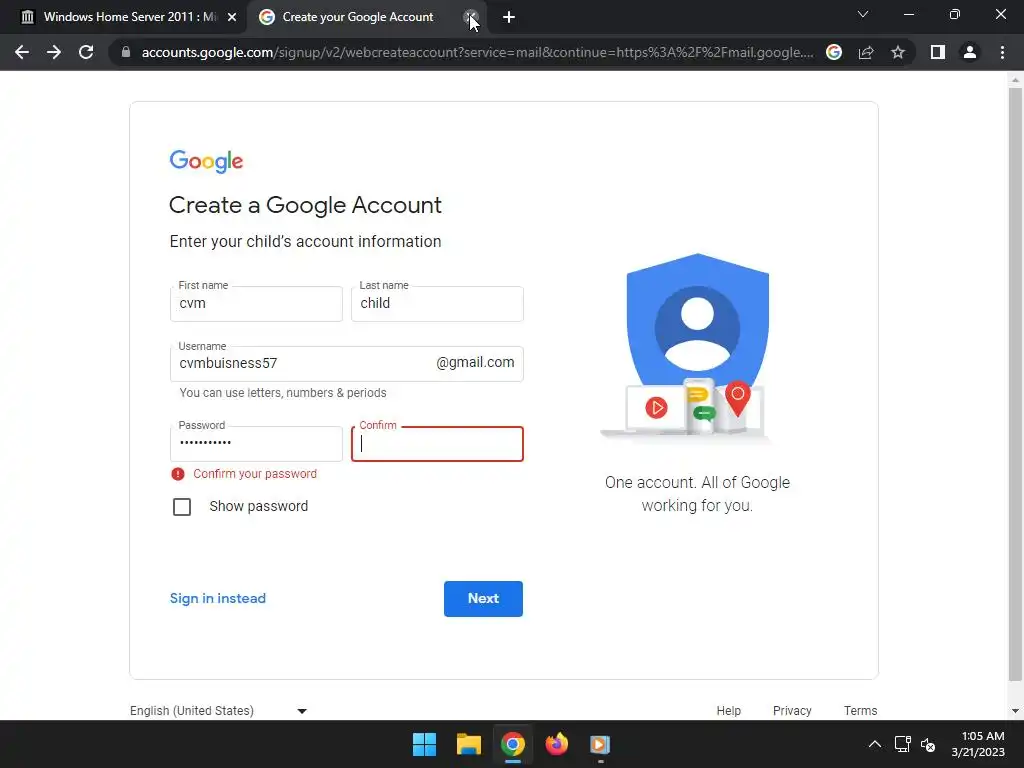Image resolution: width=1024 pixels, height=768 pixels.
Task: Click the scrollbar down arrow
Action: point(1015,711)
